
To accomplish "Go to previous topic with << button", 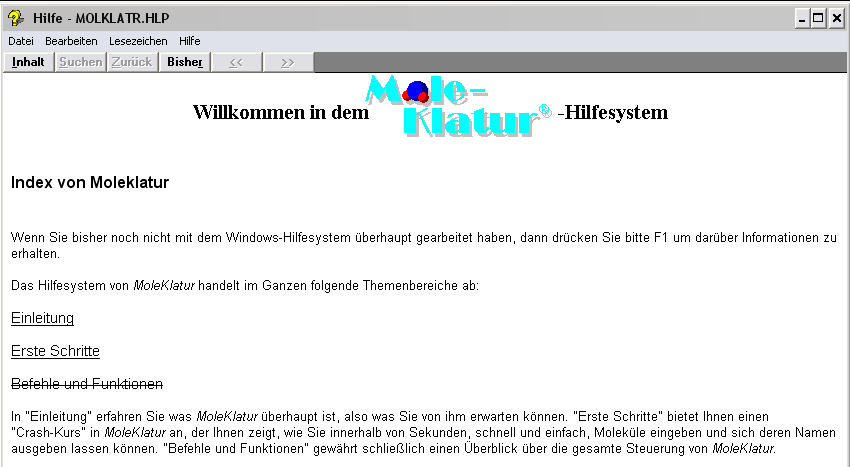I will click(236, 62).
